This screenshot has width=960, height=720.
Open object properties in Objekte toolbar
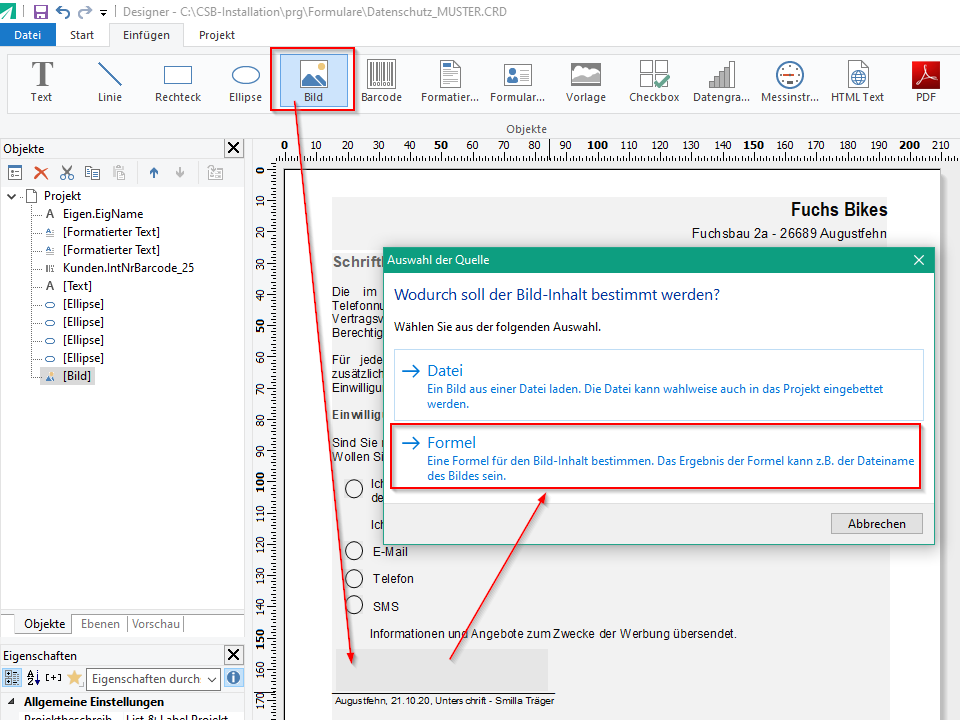point(15,173)
